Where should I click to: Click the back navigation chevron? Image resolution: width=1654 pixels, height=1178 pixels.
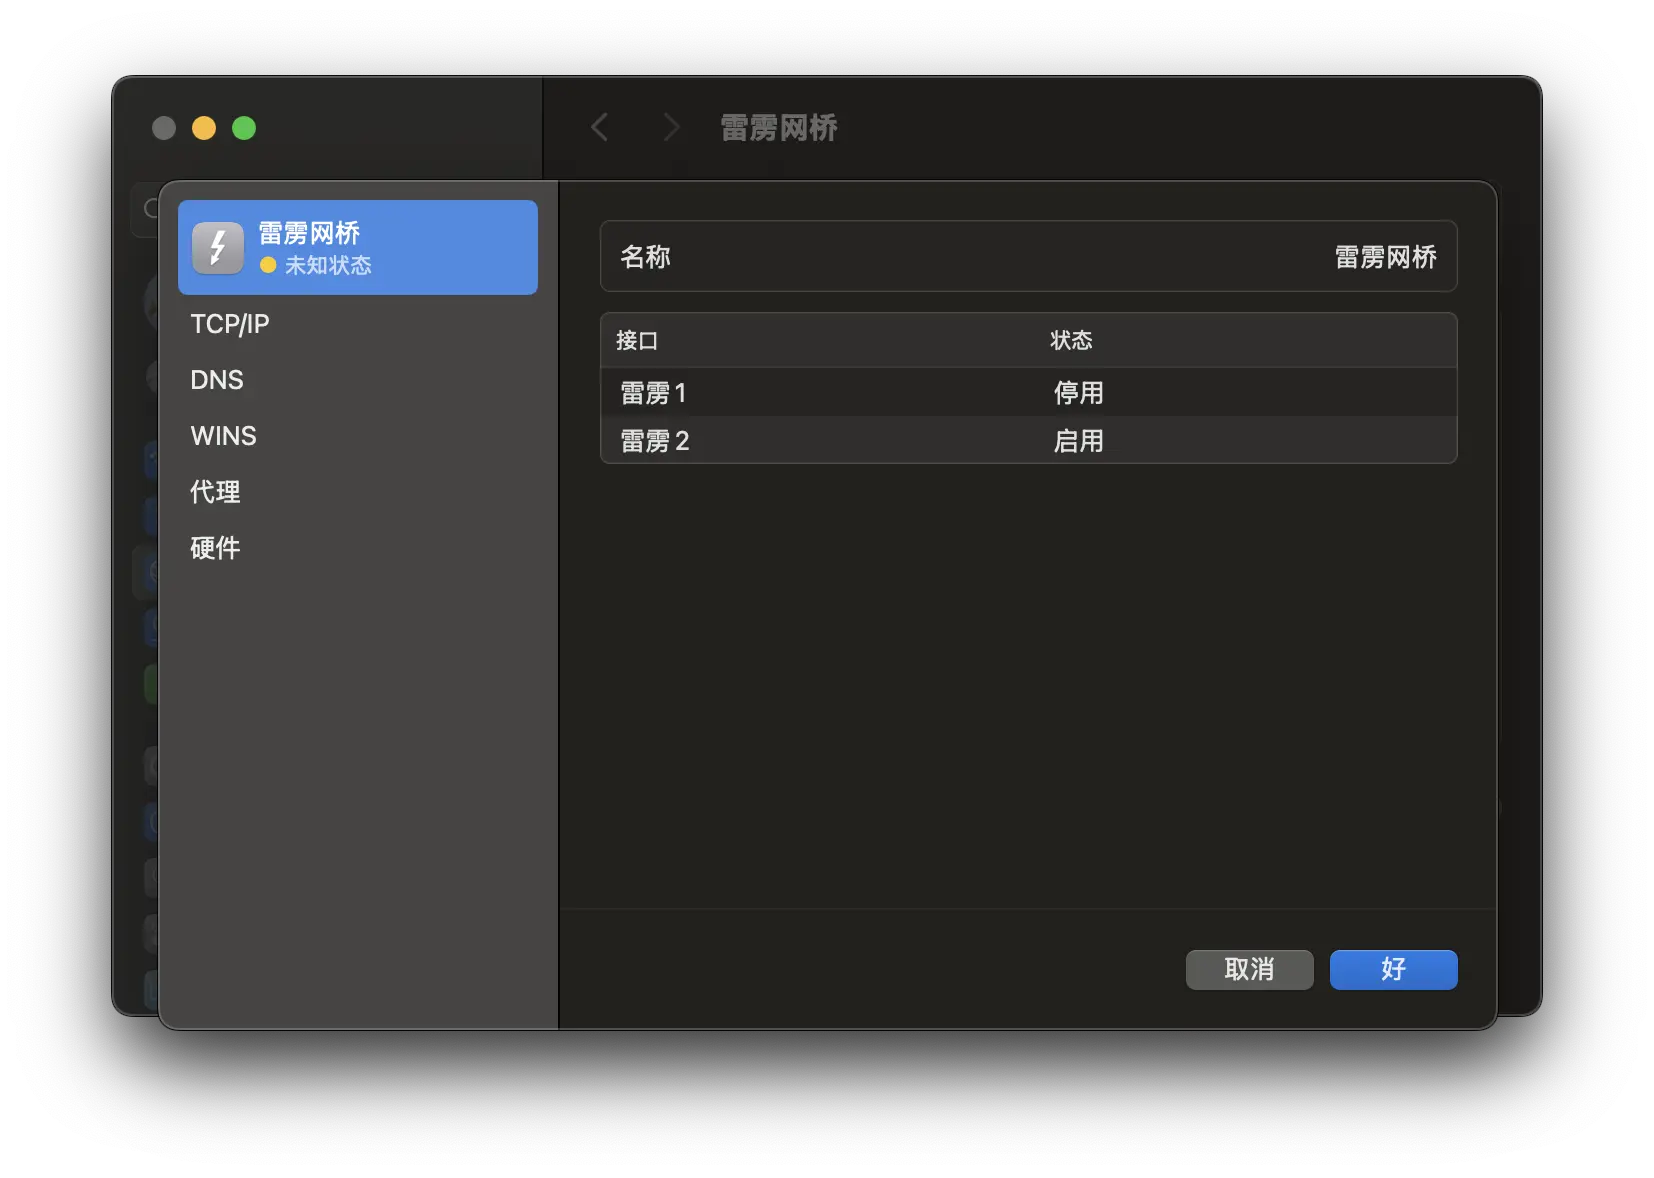pos(599,127)
